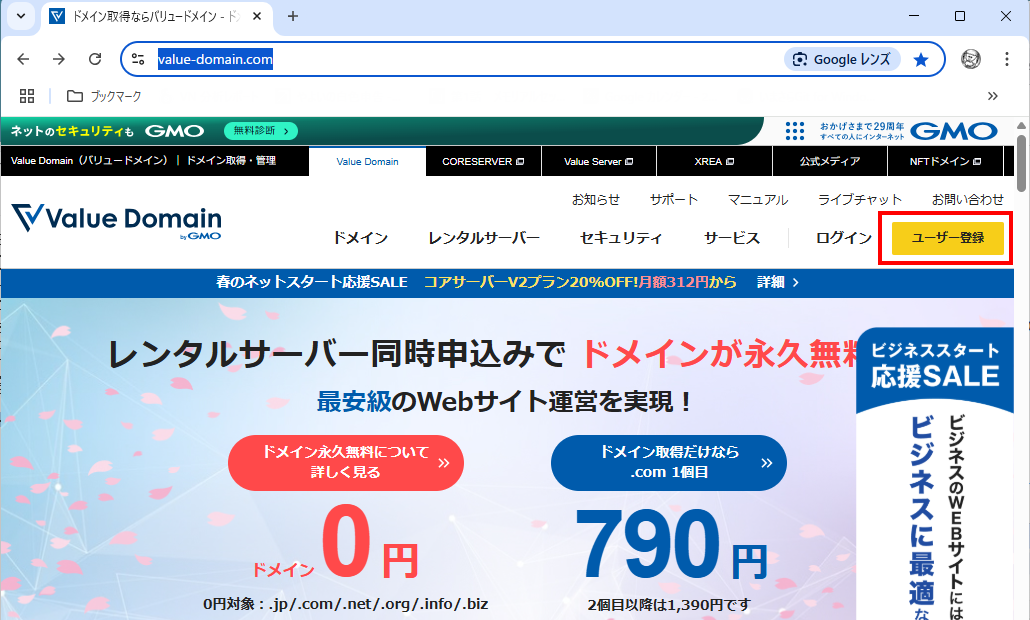The width and height of the screenshot is (1030, 620).
Task: Show hidden bookmarks with double chevron
Action: 992,96
